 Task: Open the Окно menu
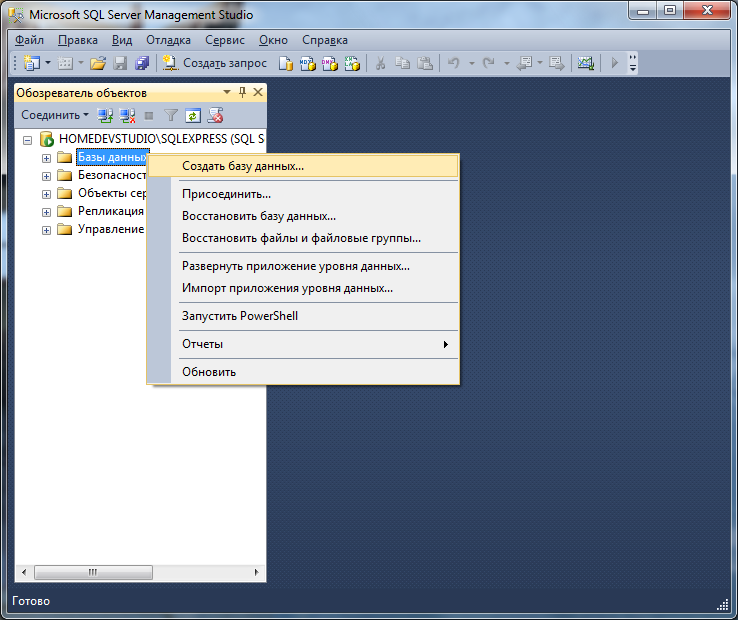[x=273, y=40]
